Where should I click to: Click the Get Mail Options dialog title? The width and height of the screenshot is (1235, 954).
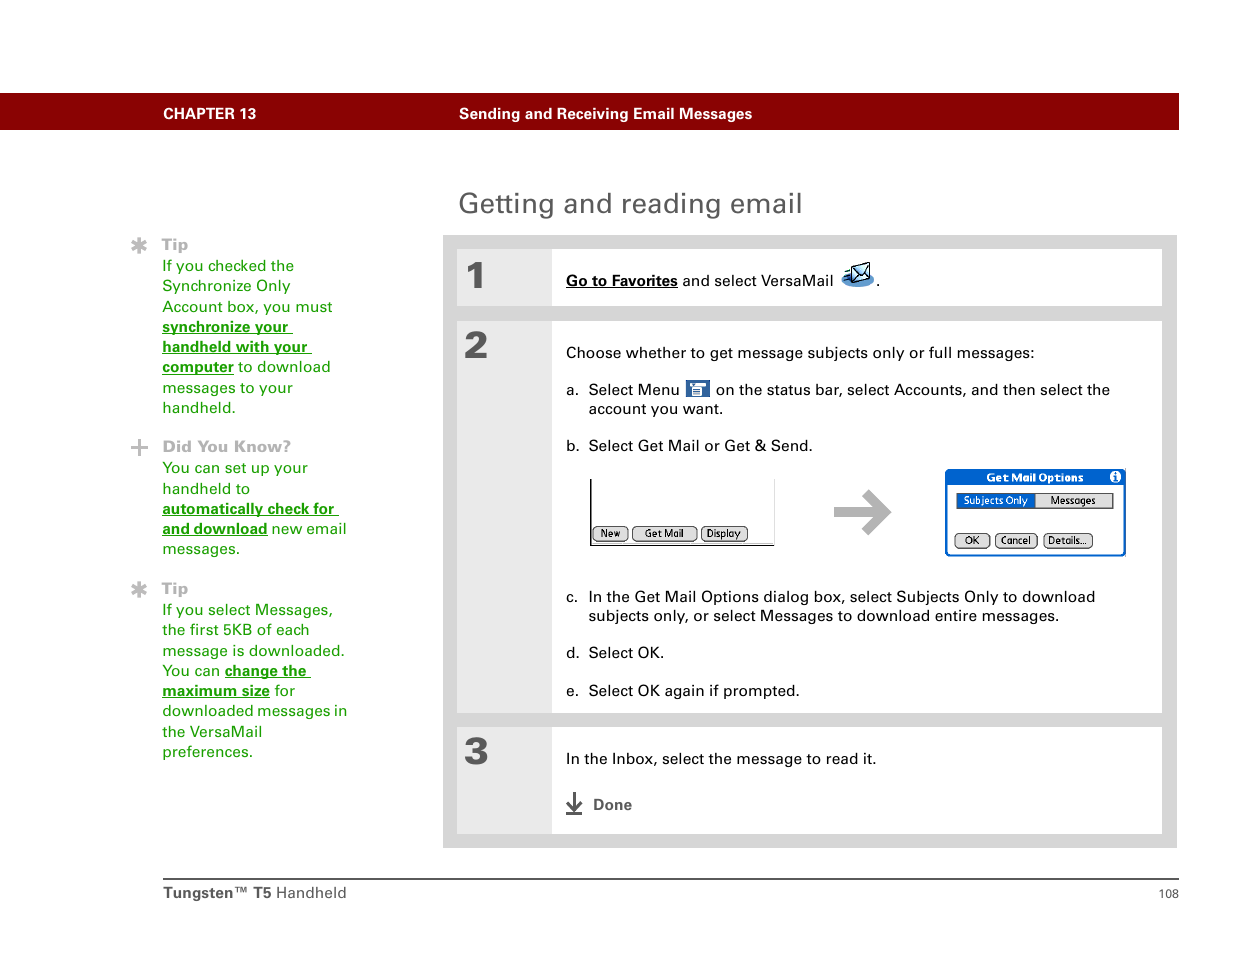point(1035,478)
